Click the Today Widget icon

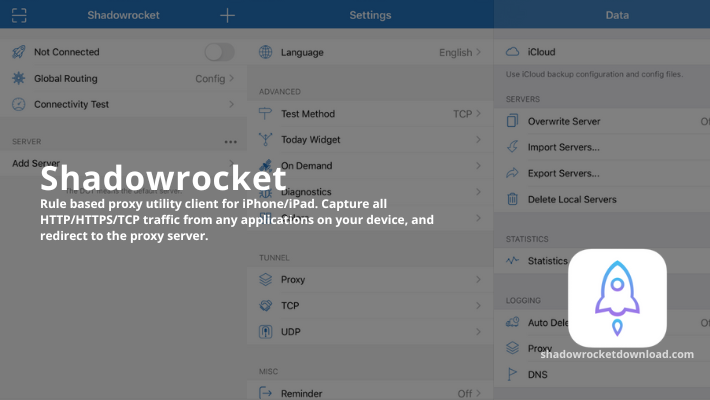[x=265, y=140]
